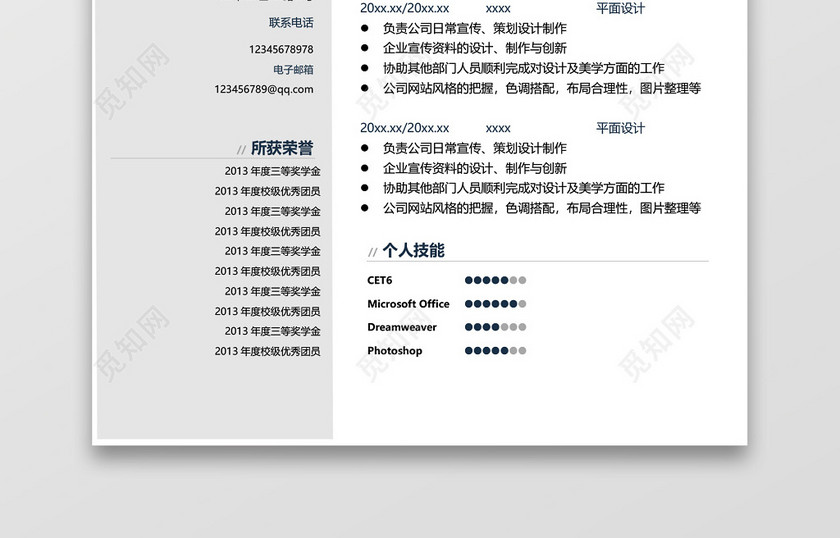The image size is (840, 538).
Task: Select phone number 12345678978
Action: point(281,49)
